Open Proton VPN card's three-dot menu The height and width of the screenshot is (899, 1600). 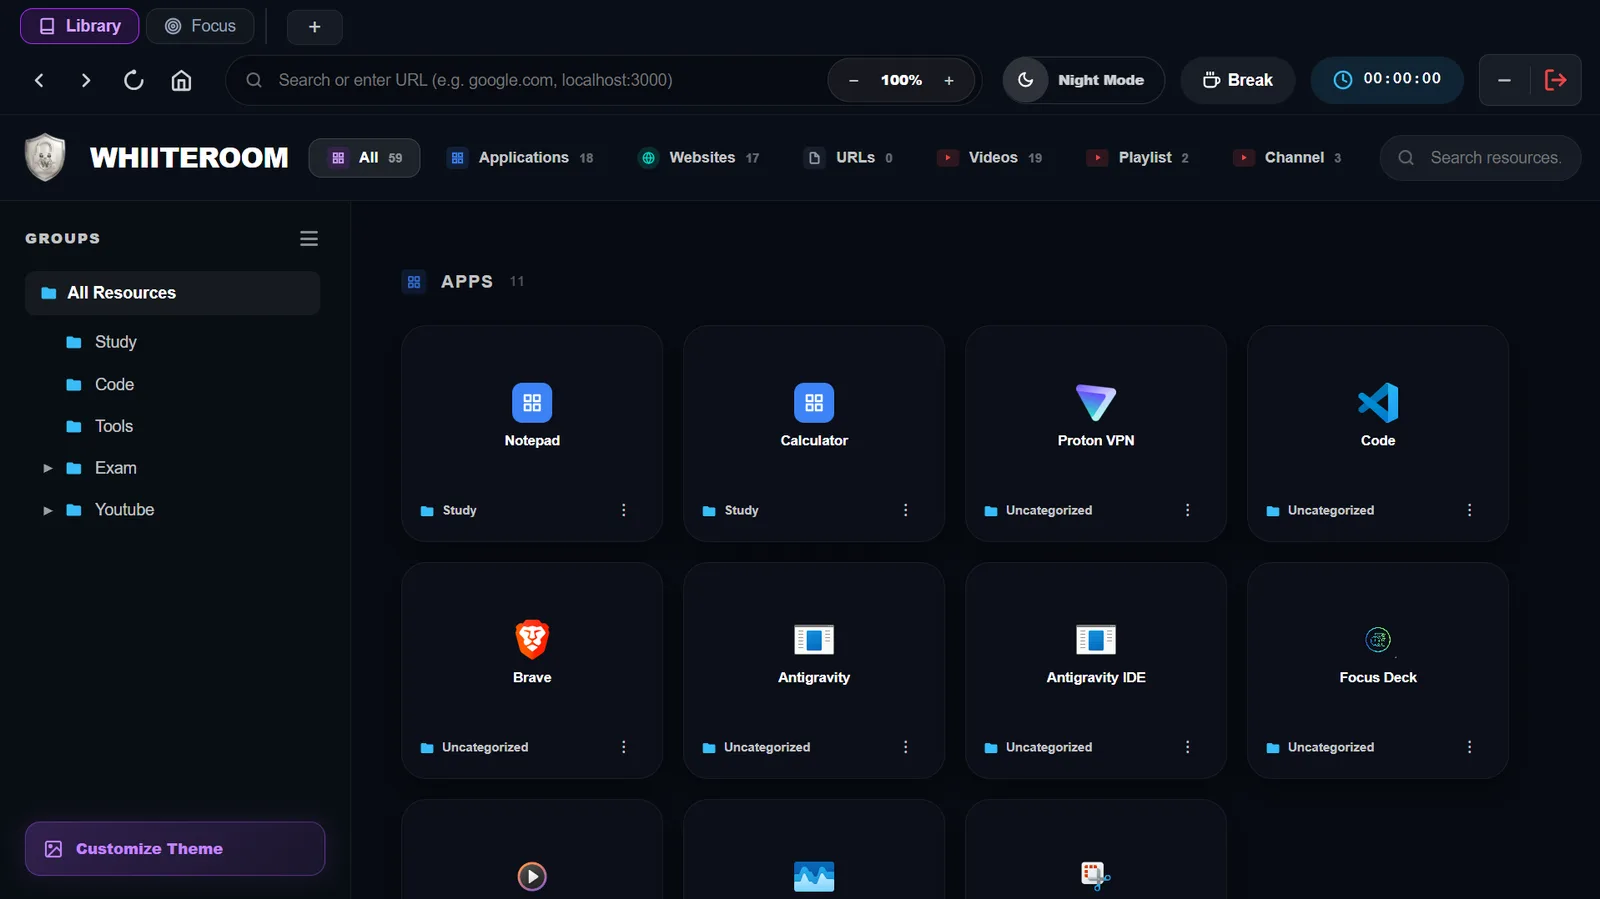(x=1188, y=510)
